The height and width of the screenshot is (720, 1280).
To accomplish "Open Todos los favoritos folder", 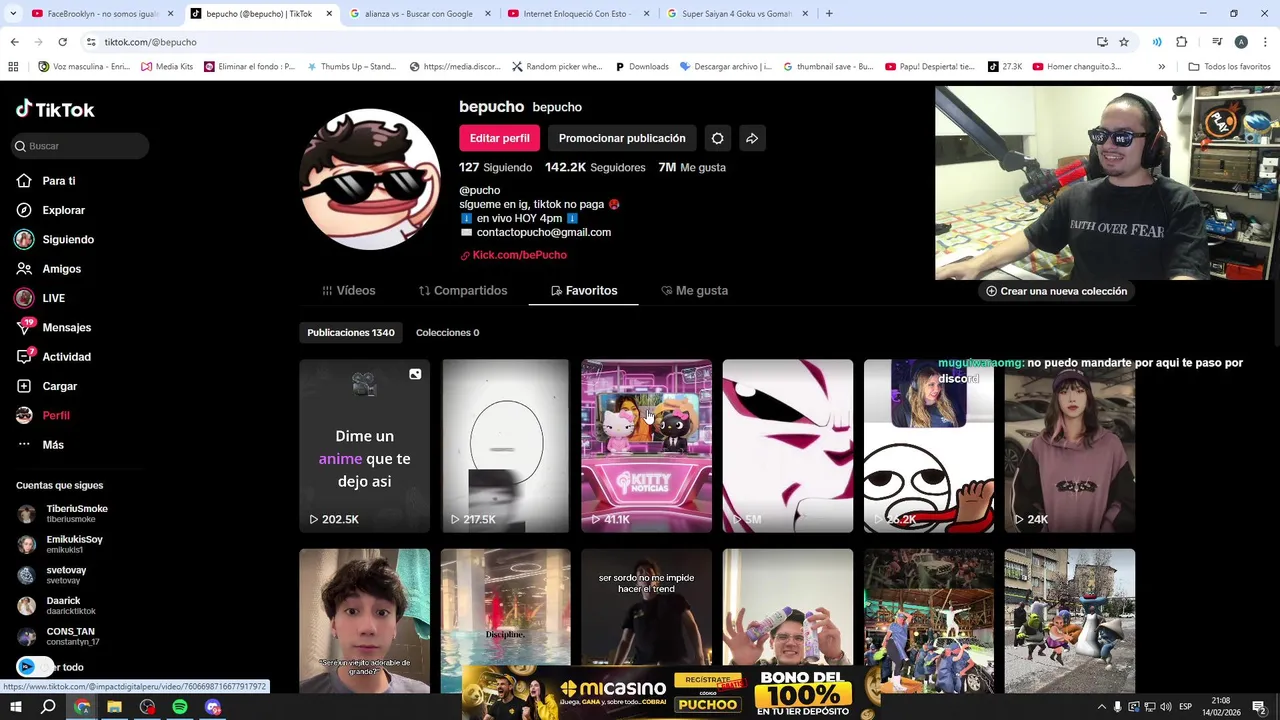I will pyautogui.click(x=1229, y=67).
